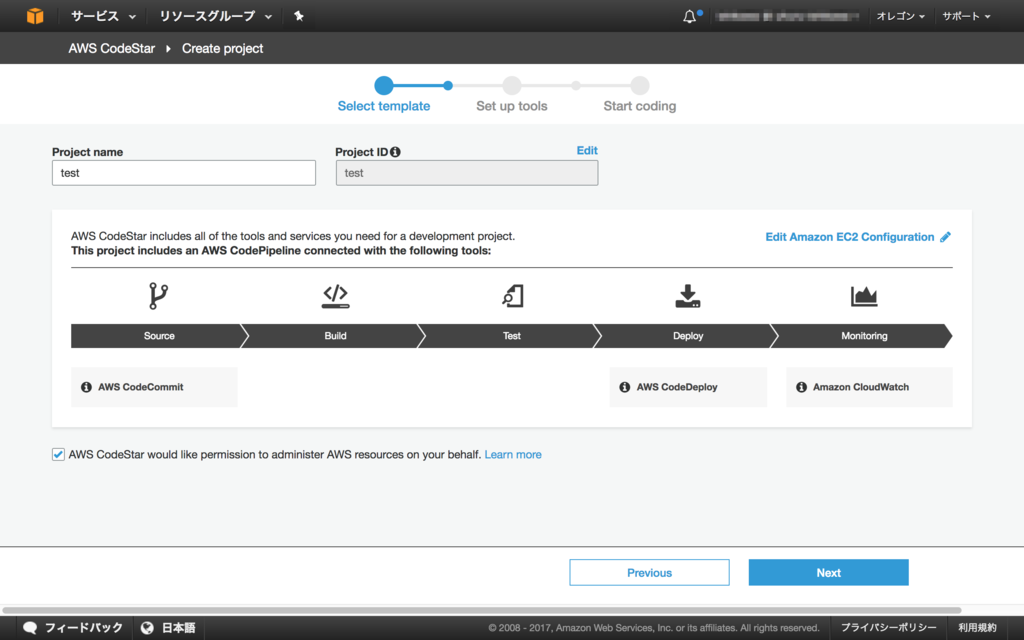Open プライバシーポリシー privacy policy link
This screenshot has width=1024, height=640.
[x=888, y=628]
